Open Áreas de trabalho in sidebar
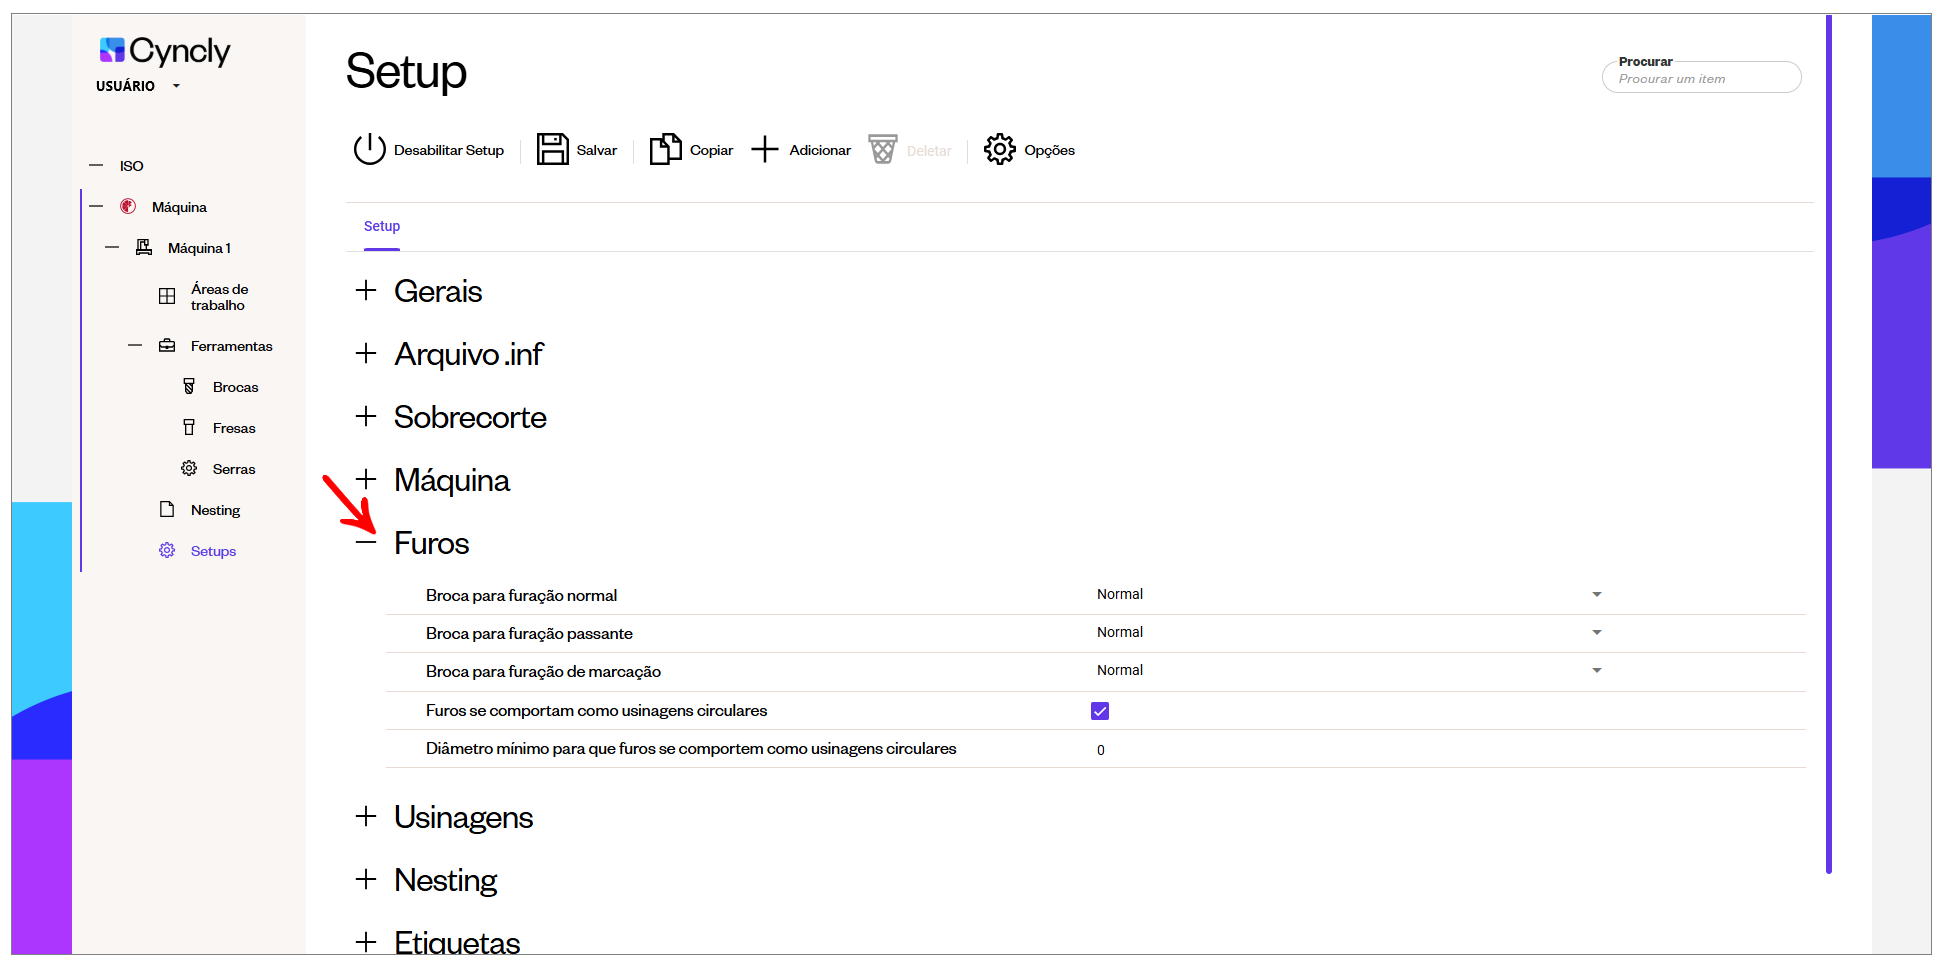 tap(220, 297)
